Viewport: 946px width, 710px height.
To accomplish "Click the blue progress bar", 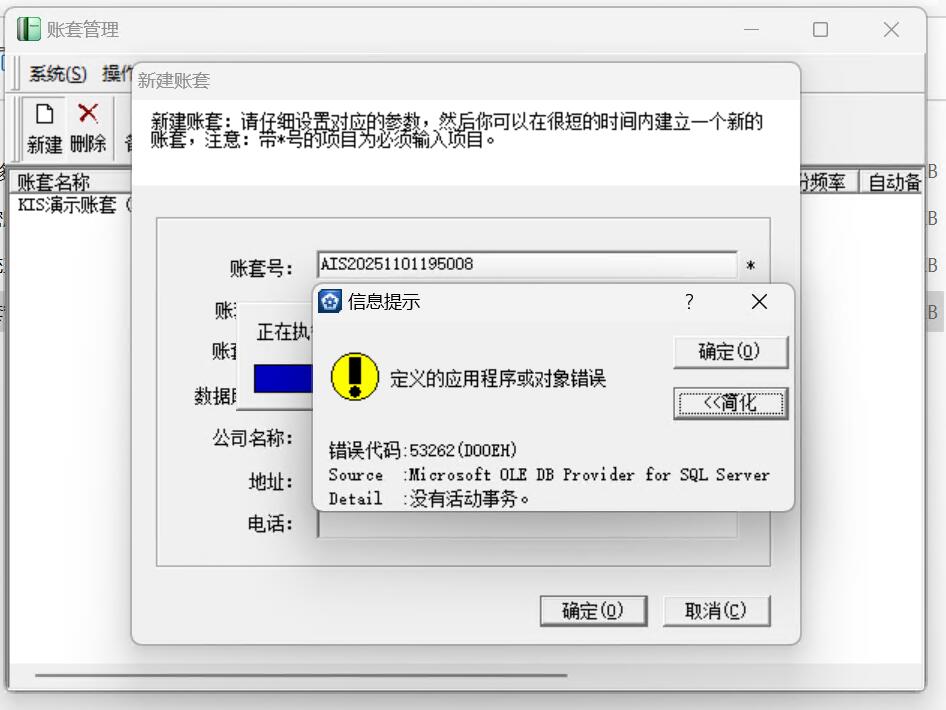I will point(283,378).
